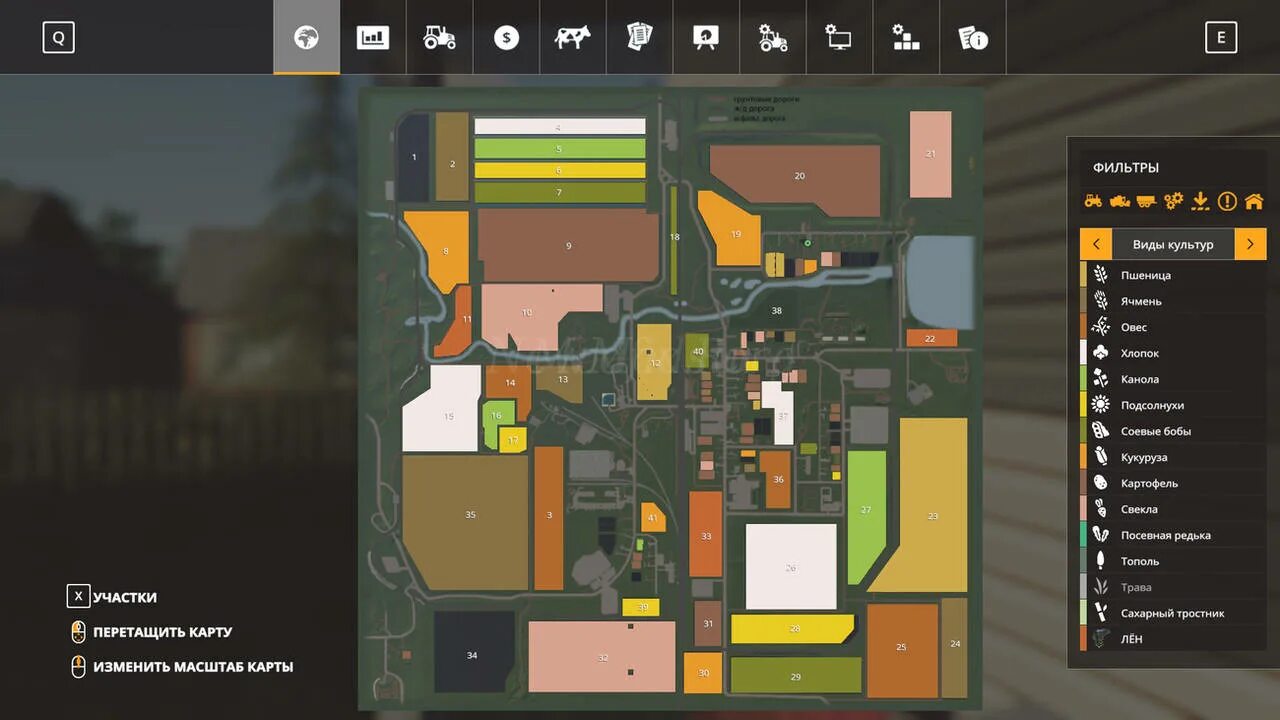Toggle Кукуруза crop filter
The height and width of the screenshot is (720, 1280).
1173,457
